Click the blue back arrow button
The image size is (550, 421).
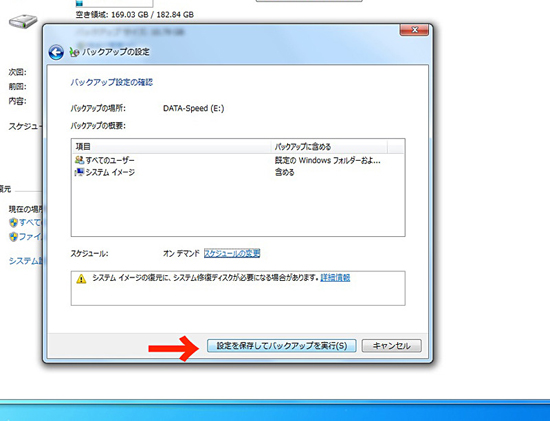click(x=56, y=53)
